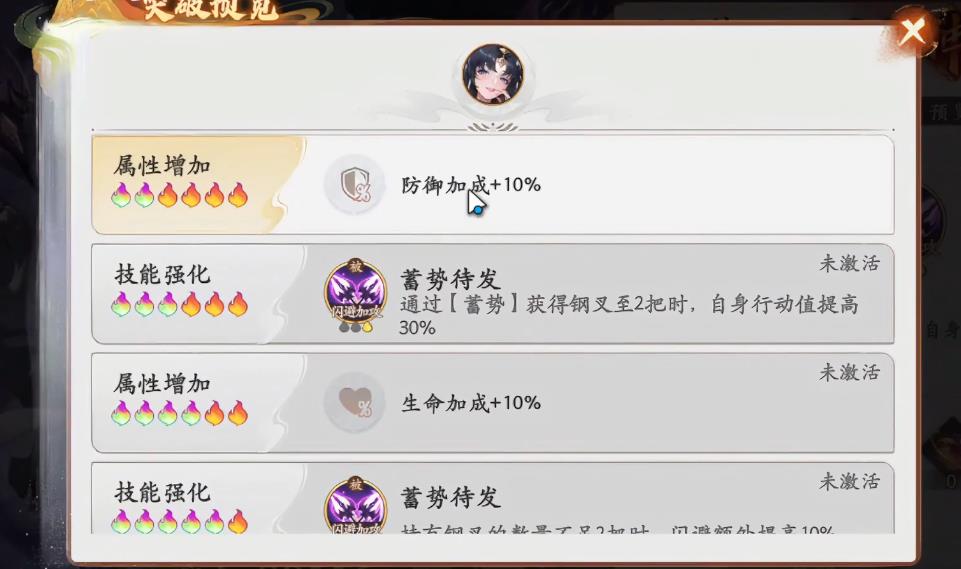The image size is (961, 569).
Task: Select the first 属性增加 row header
Action: 162,166
